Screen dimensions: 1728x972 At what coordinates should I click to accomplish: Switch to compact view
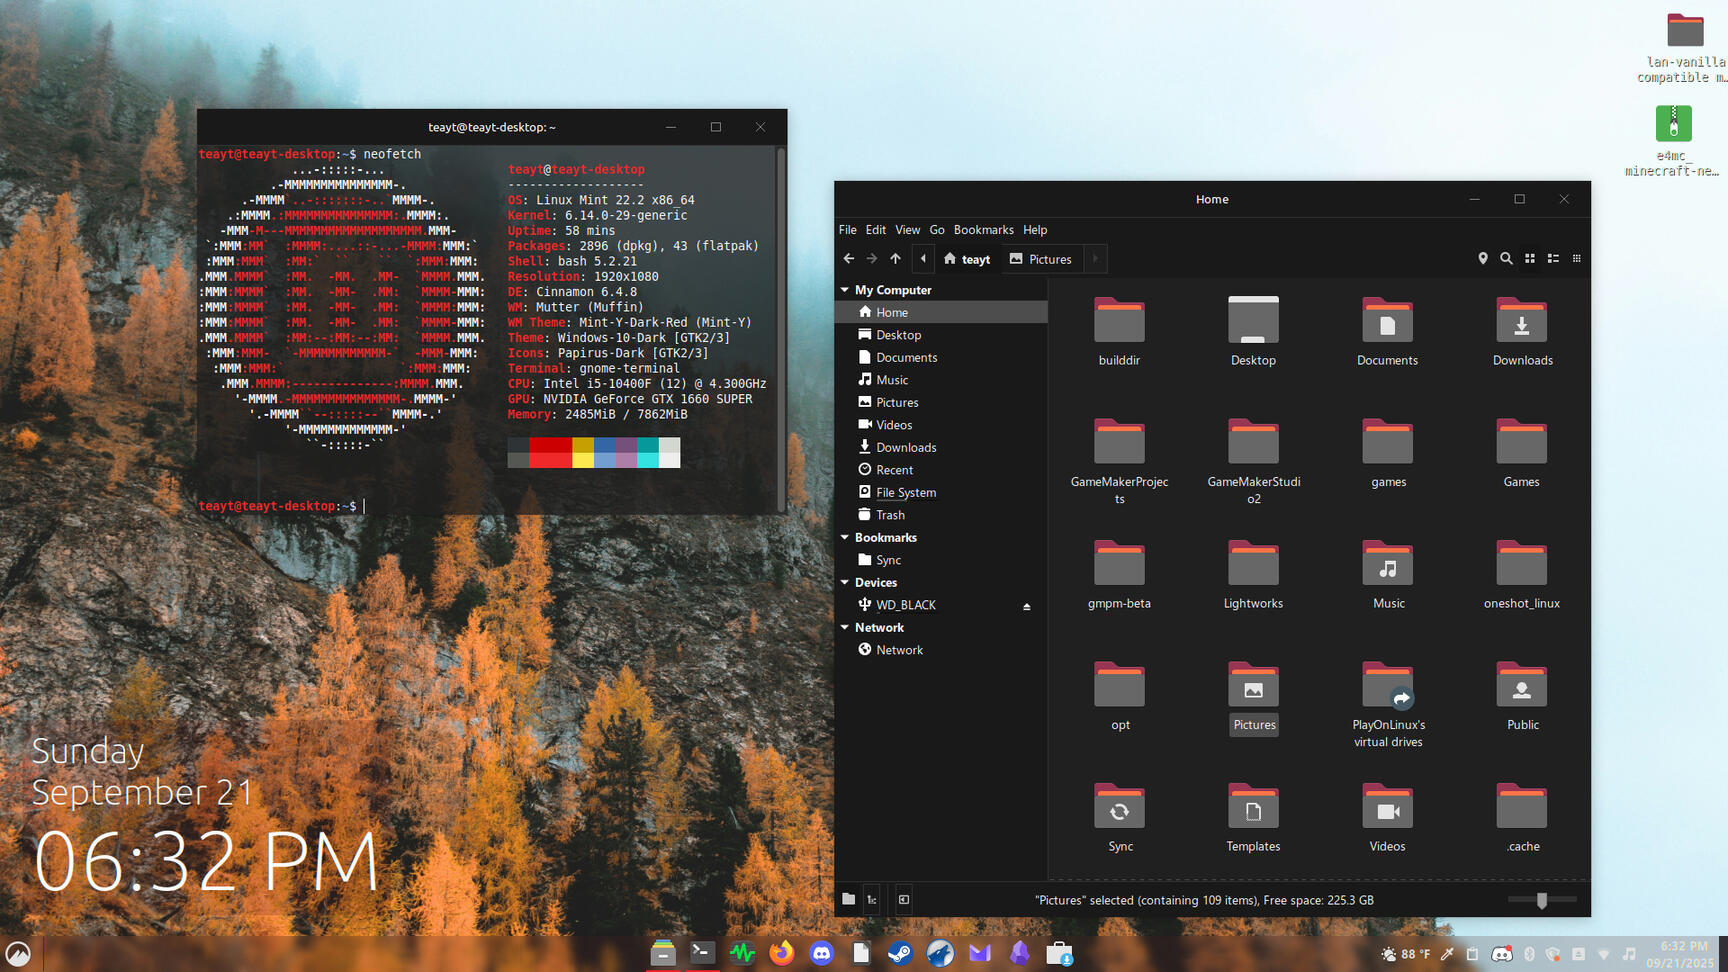(1577, 259)
